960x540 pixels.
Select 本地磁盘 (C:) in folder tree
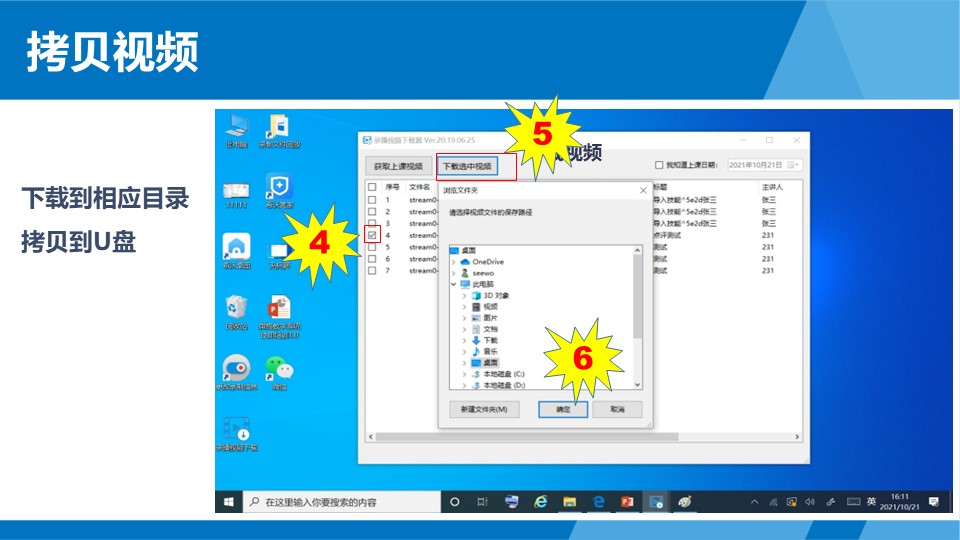(504, 373)
